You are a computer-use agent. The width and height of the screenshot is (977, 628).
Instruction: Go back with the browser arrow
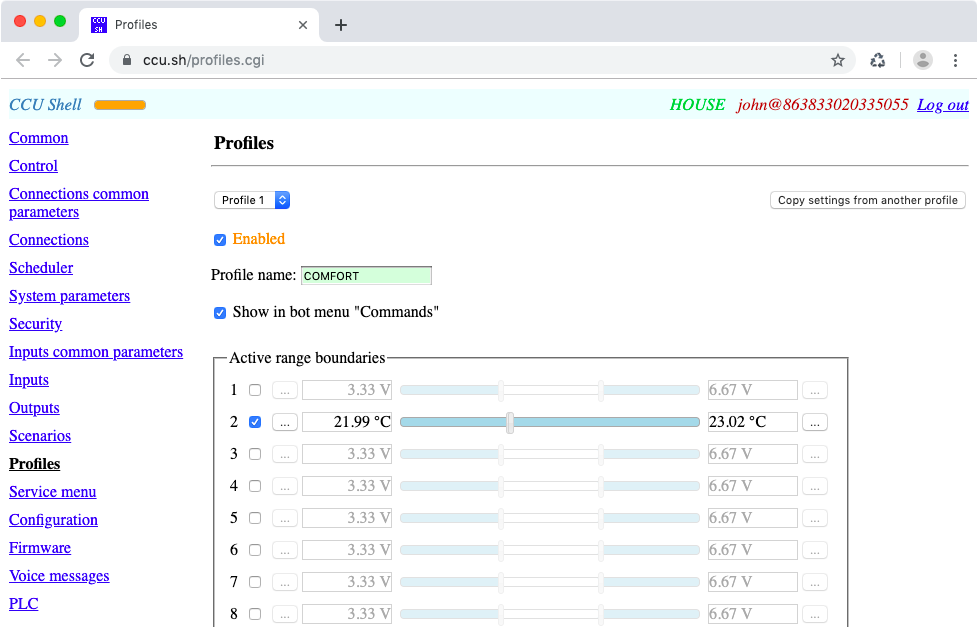(x=23, y=60)
